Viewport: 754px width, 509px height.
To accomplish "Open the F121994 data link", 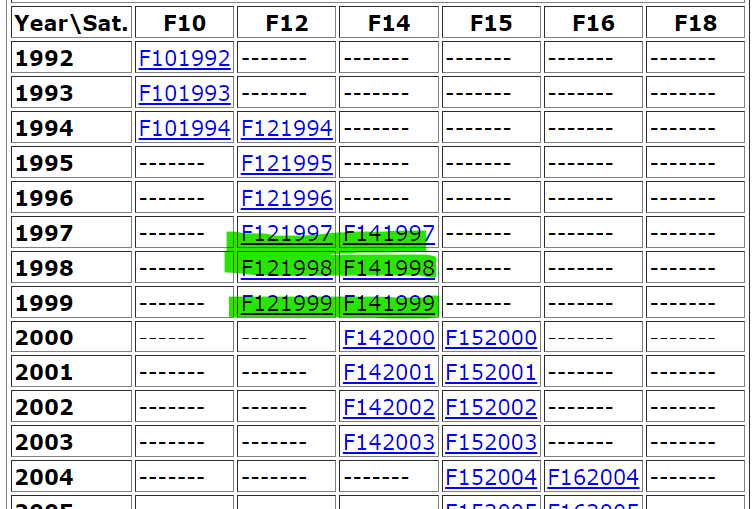I will coord(287,128).
